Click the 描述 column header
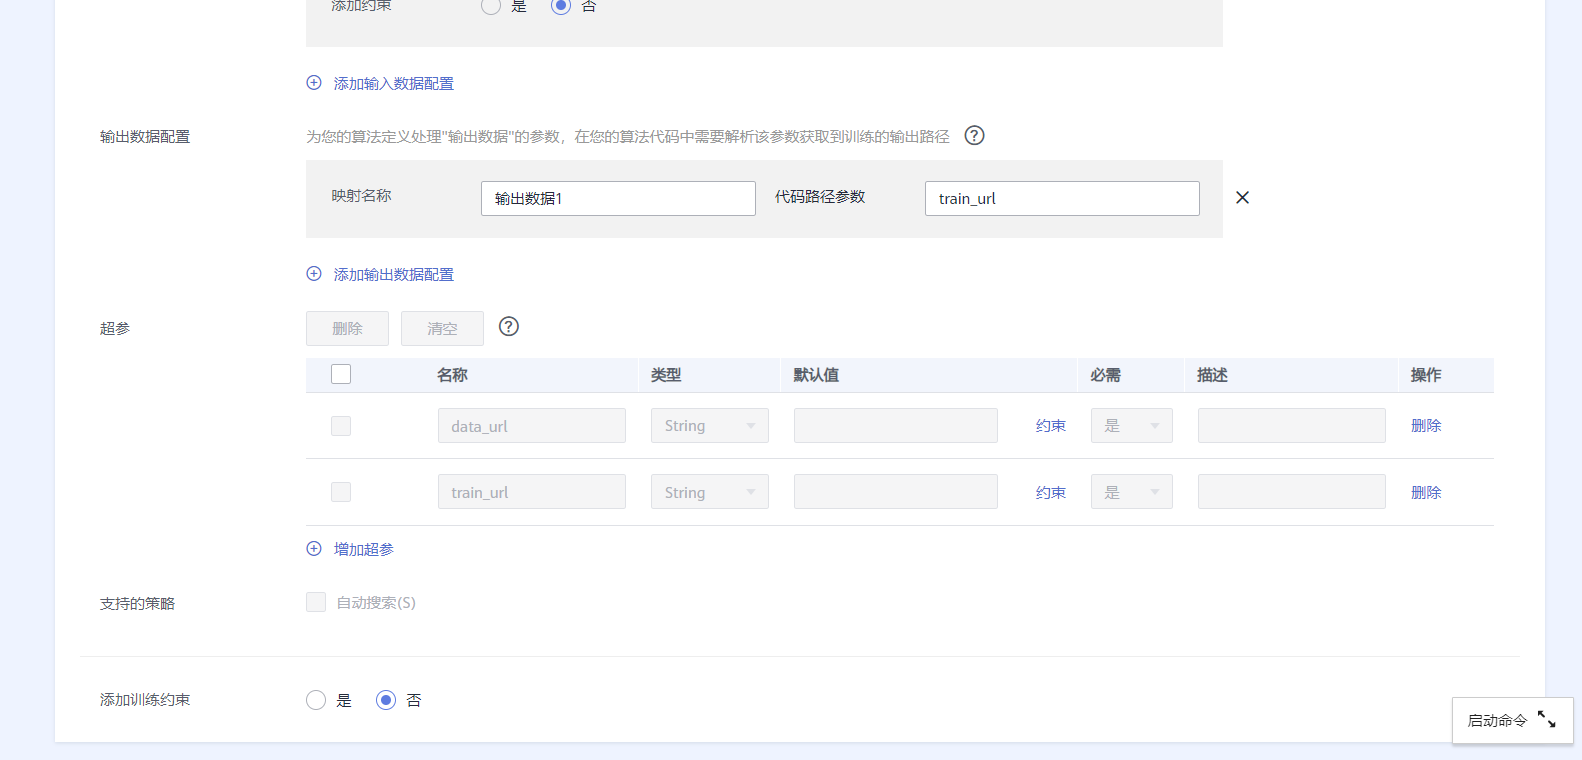1582x760 pixels. (x=1212, y=375)
